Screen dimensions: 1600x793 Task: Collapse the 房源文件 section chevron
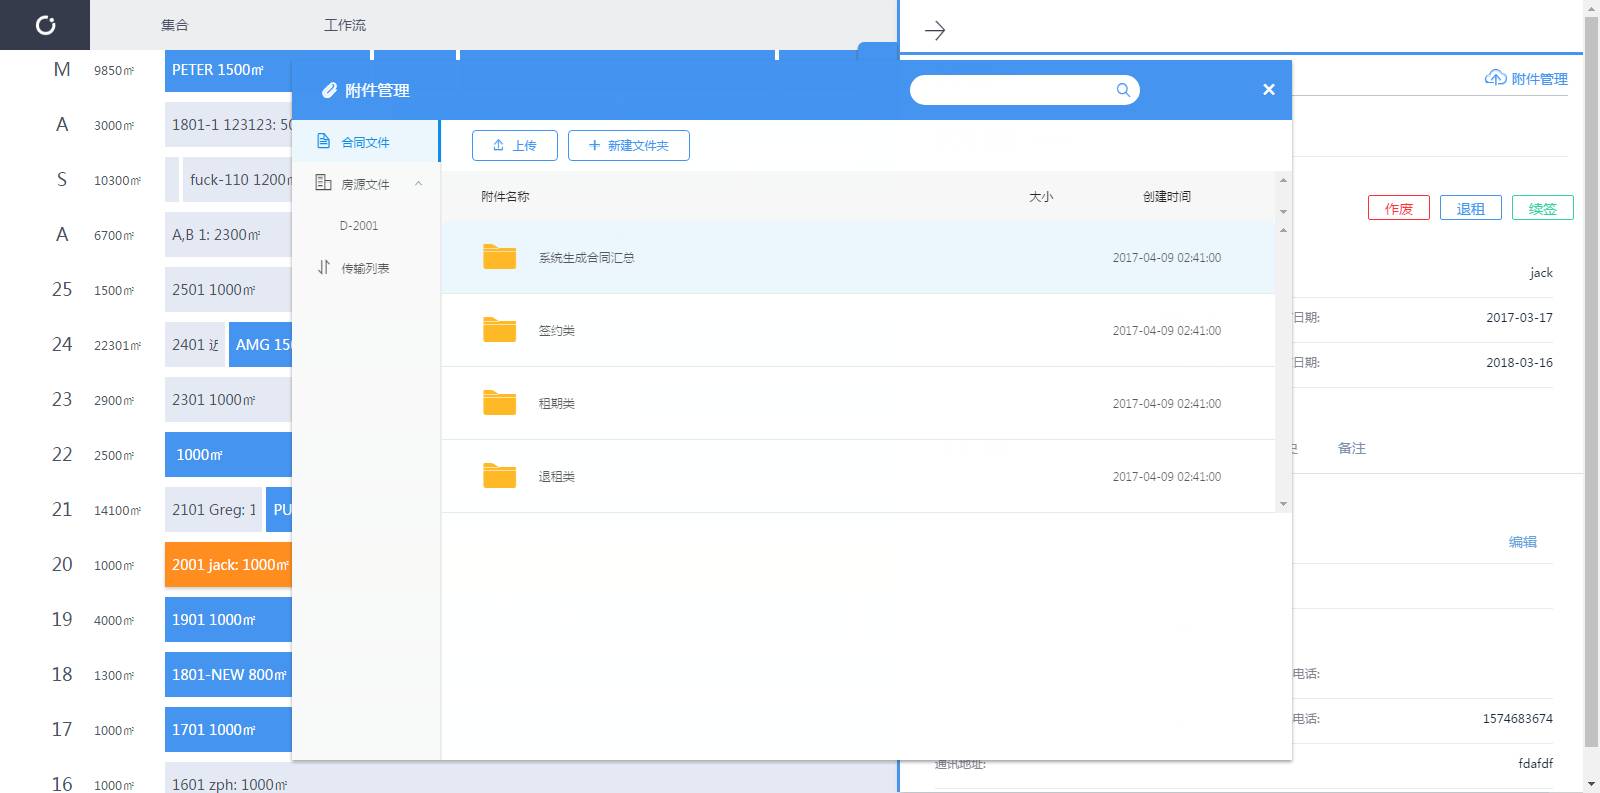(419, 184)
